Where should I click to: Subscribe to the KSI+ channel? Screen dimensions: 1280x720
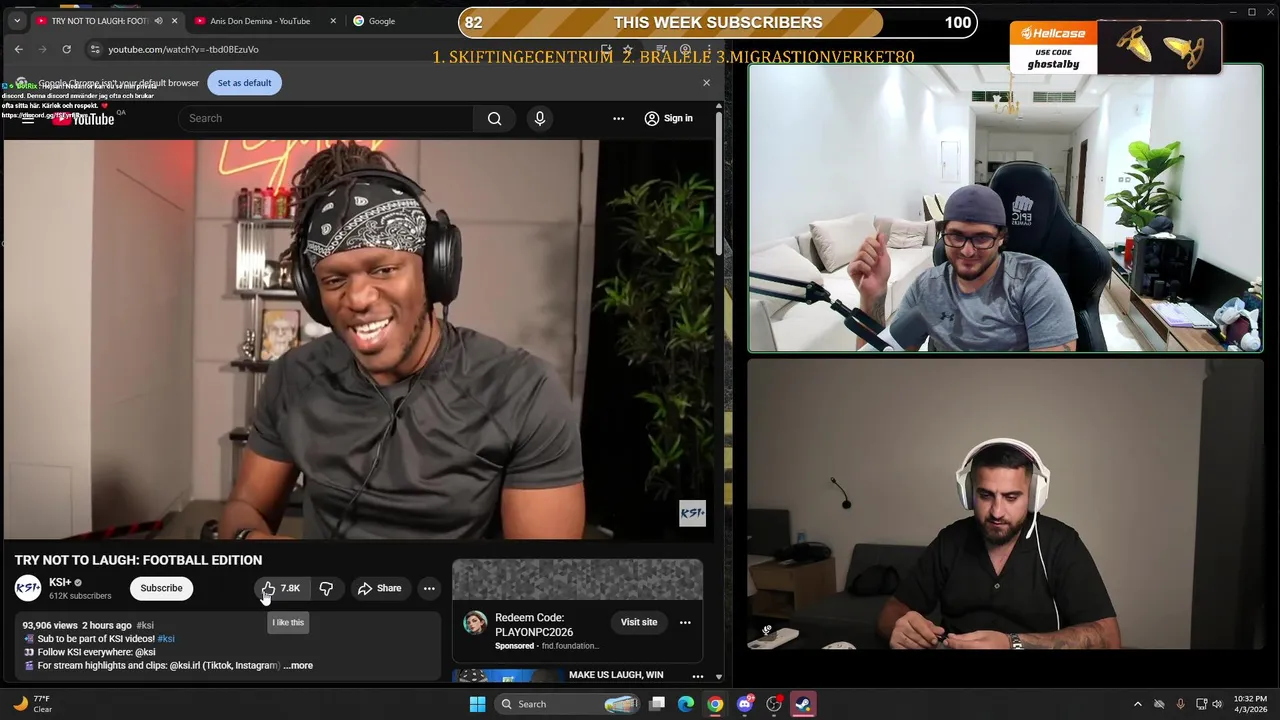coord(161,588)
